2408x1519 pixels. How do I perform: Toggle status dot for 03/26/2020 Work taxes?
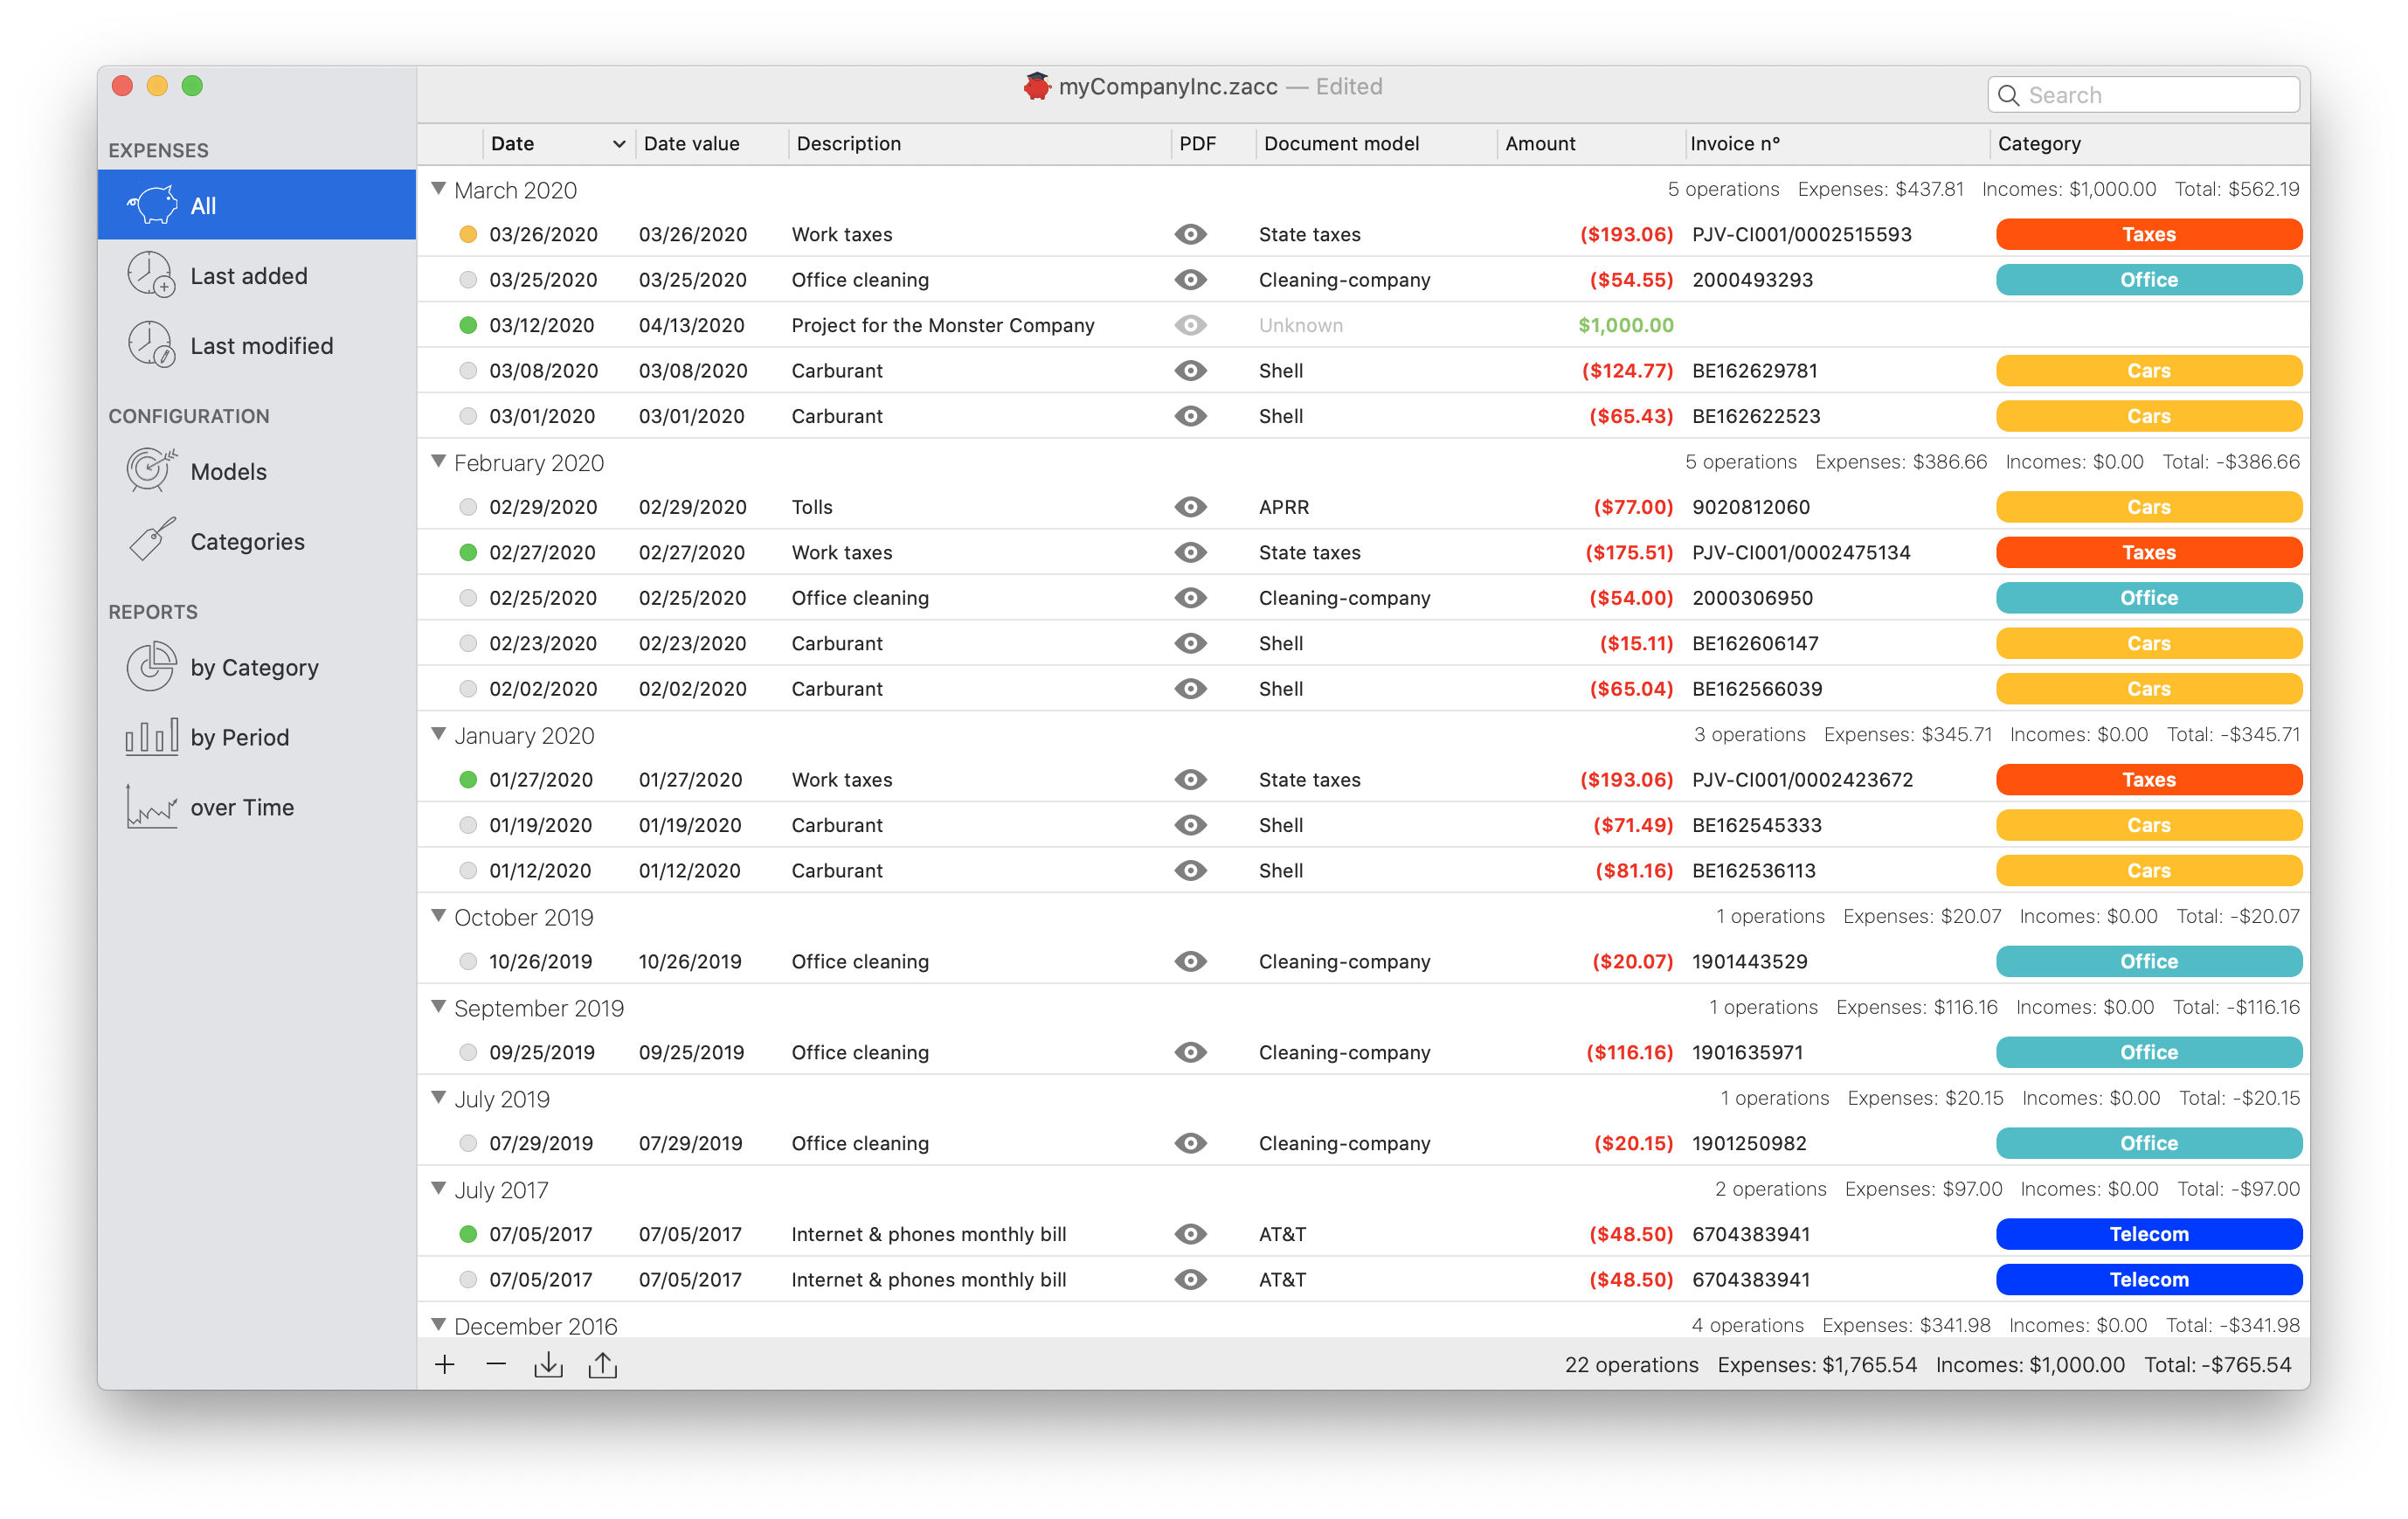pos(468,235)
